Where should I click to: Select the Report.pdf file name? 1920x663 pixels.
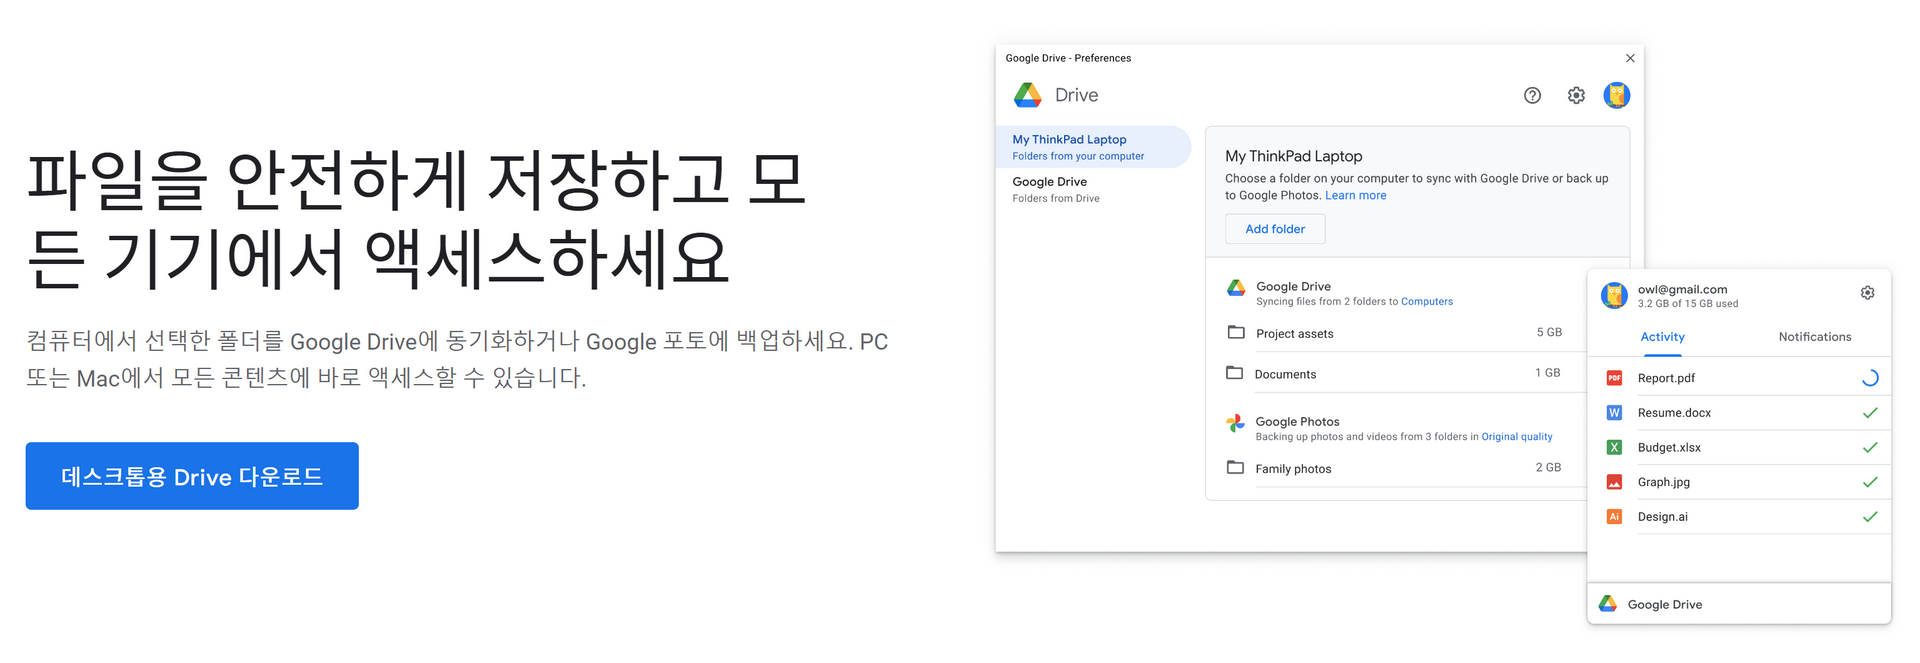1666,378
